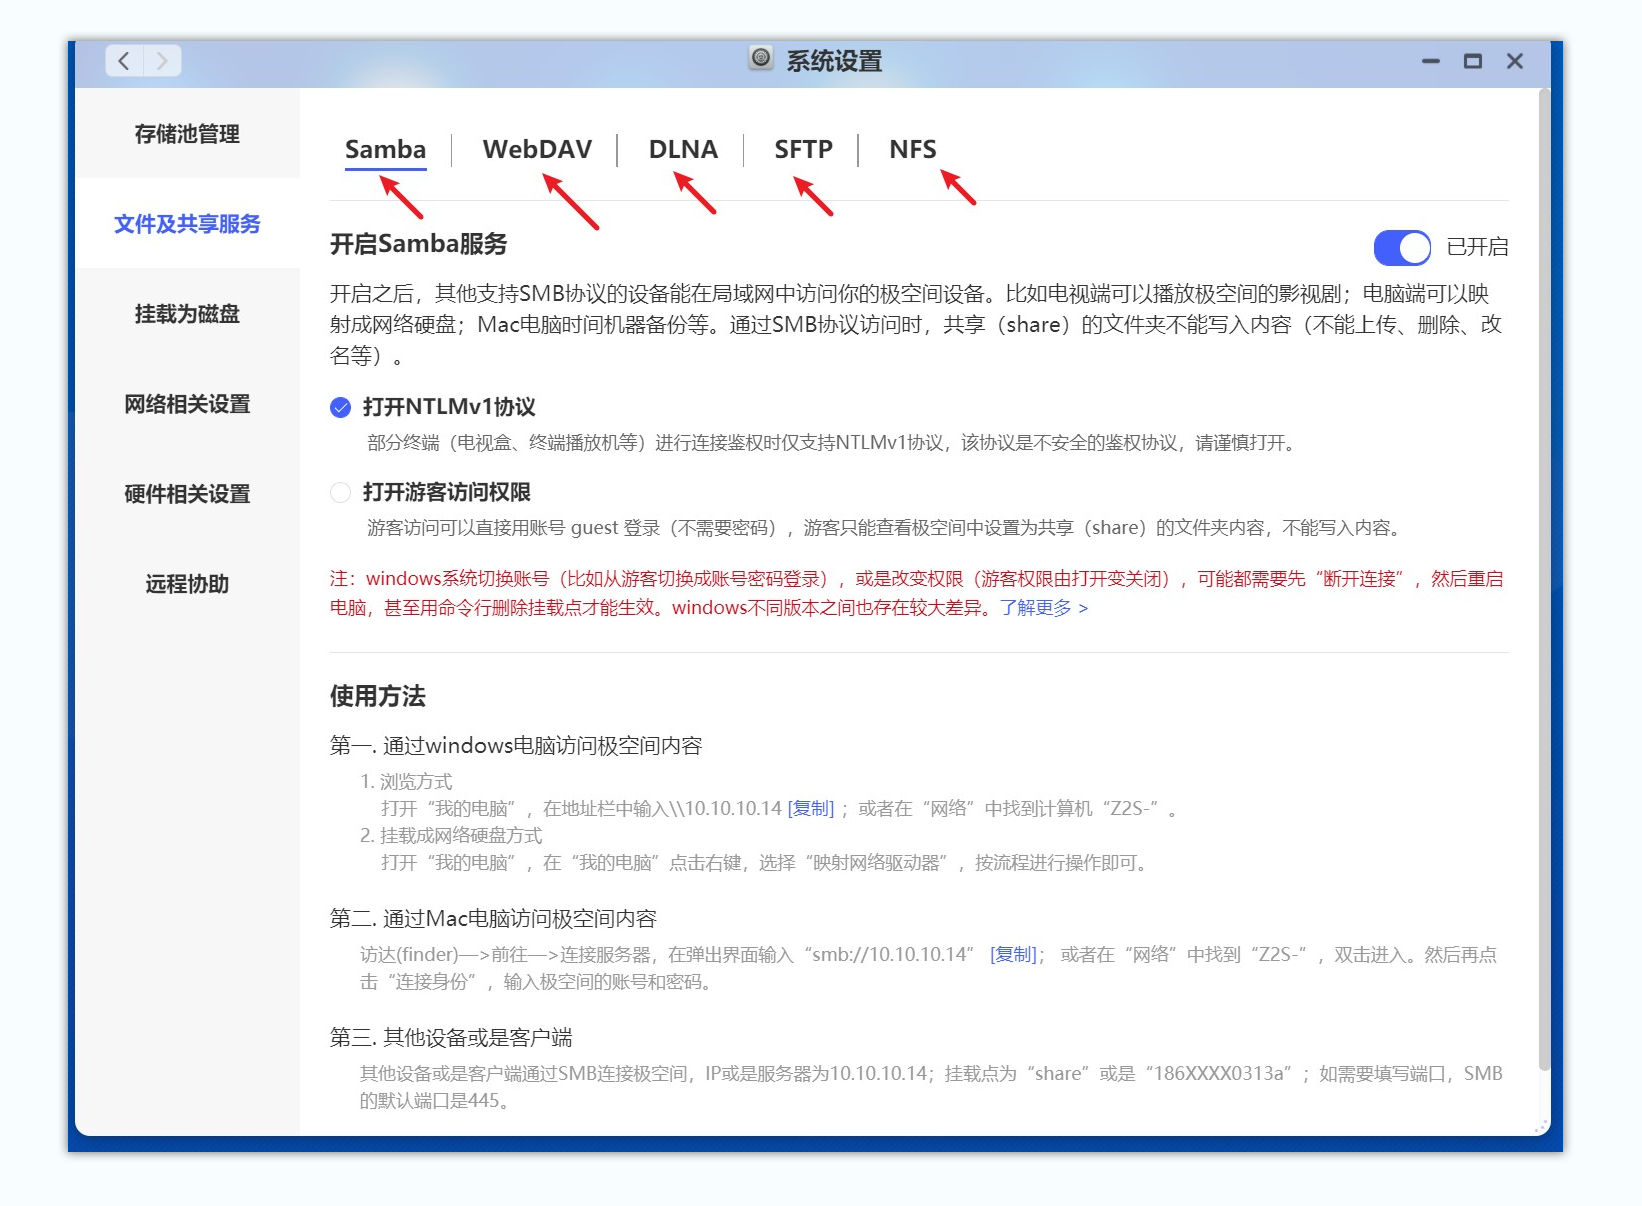The width and height of the screenshot is (1642, 1206).
Task: Enable 打开游客访问权限 guest access
Action: (341, 492)
